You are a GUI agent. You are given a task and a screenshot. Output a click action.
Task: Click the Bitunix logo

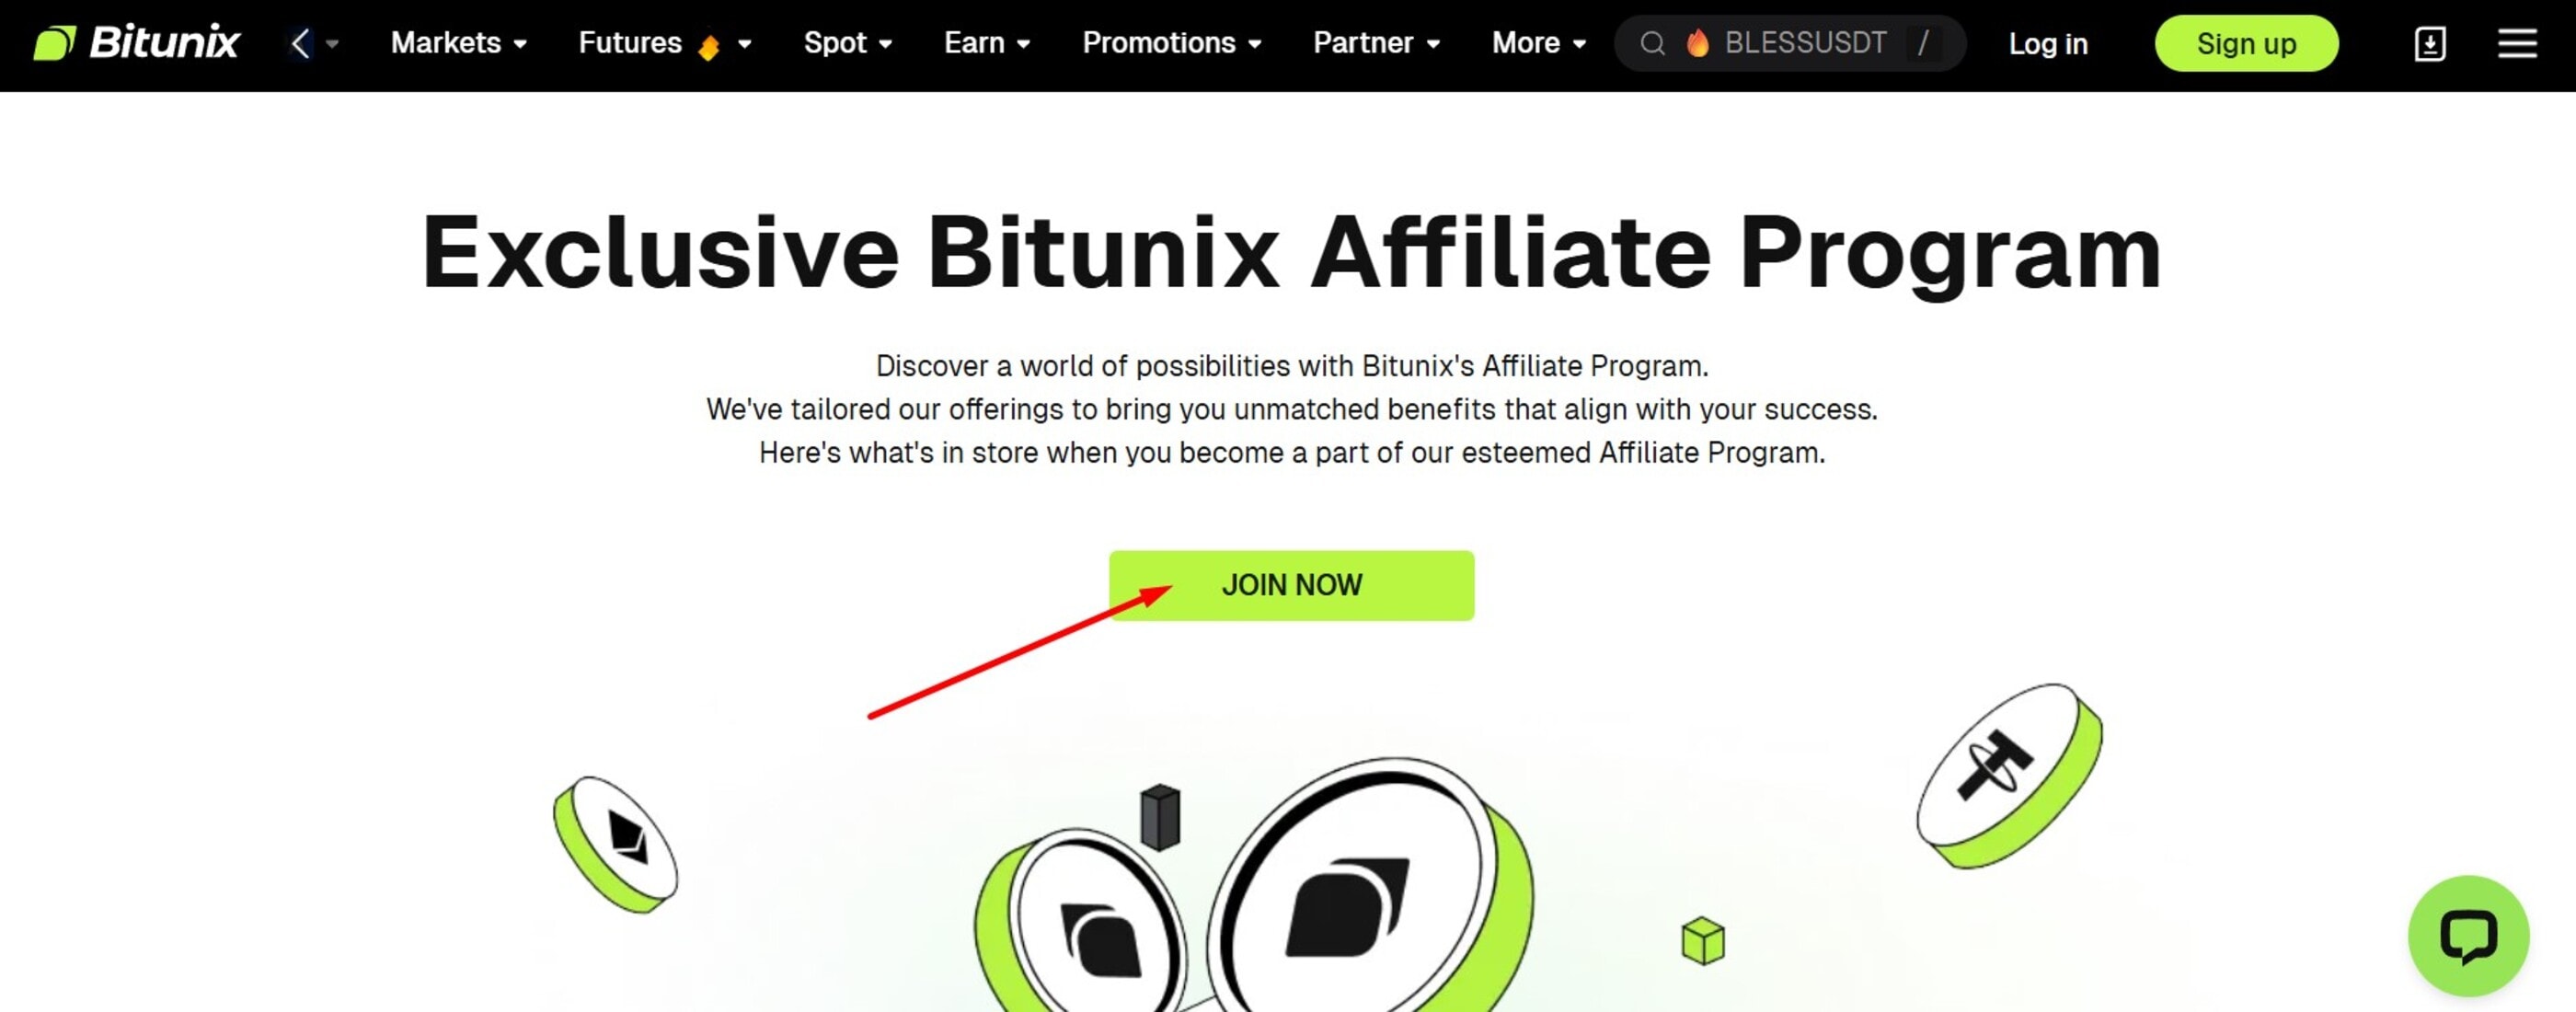136,43
